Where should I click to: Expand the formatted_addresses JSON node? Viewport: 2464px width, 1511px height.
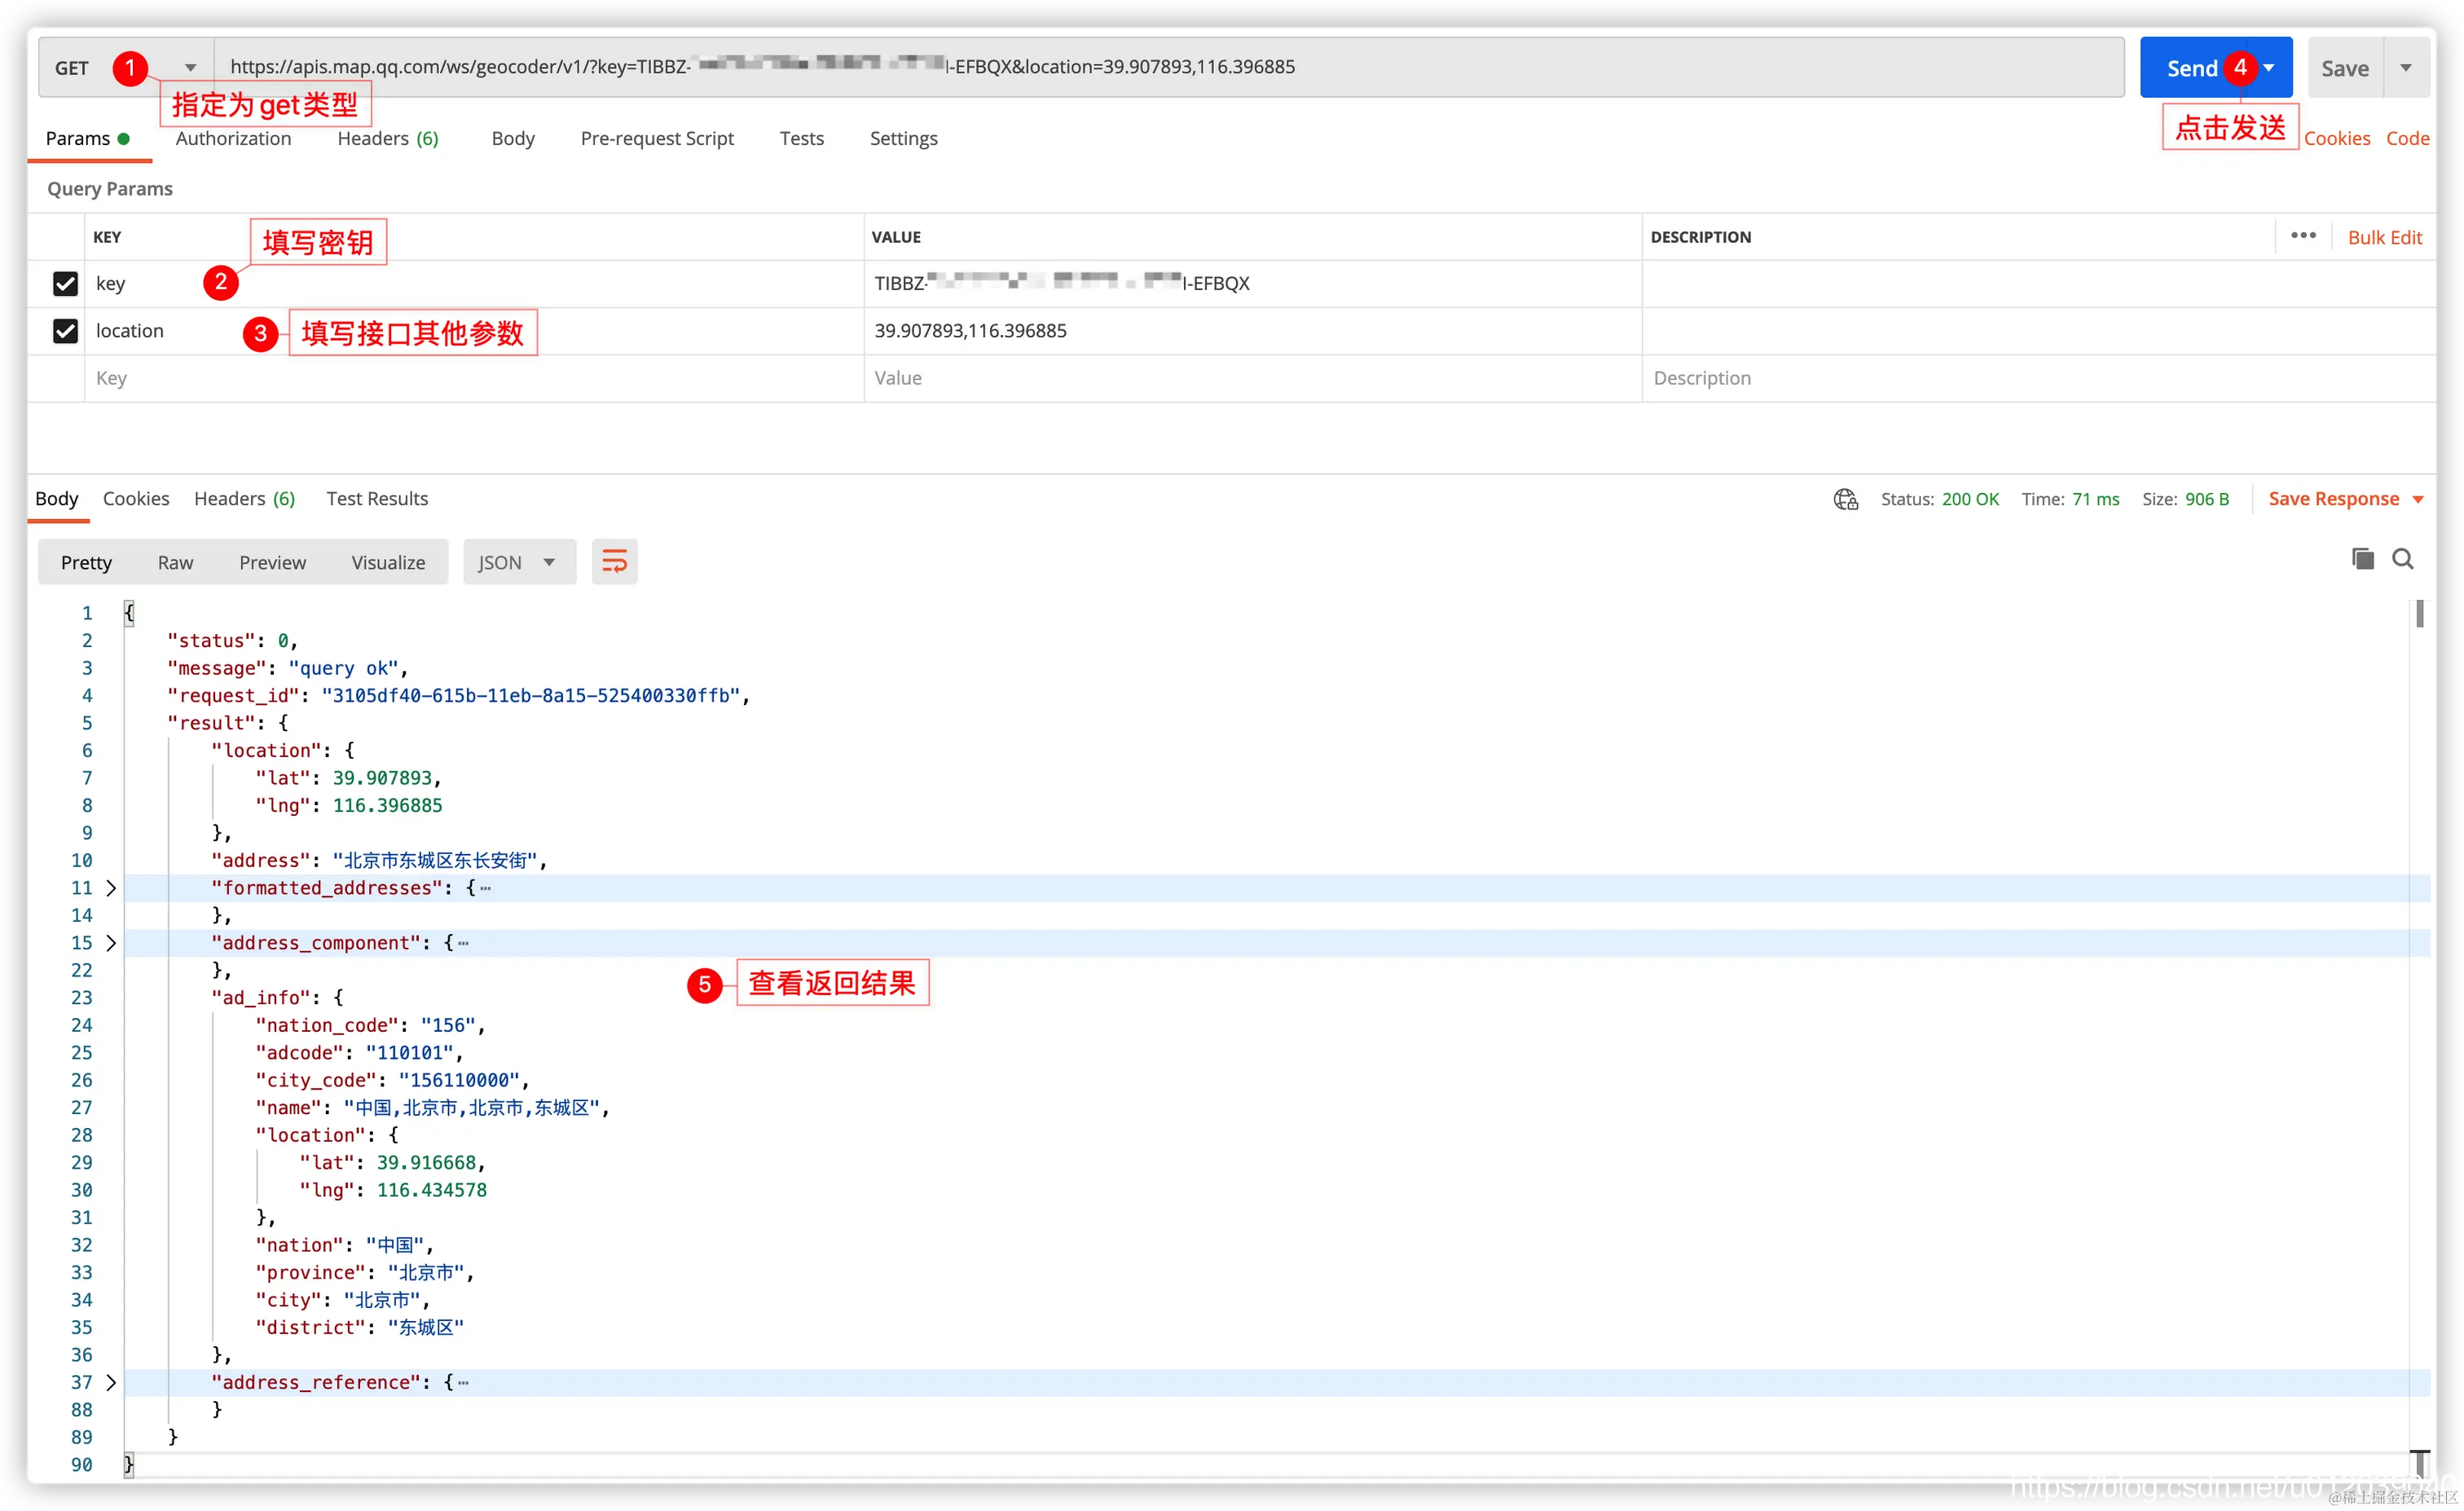(x=111, y=888)
